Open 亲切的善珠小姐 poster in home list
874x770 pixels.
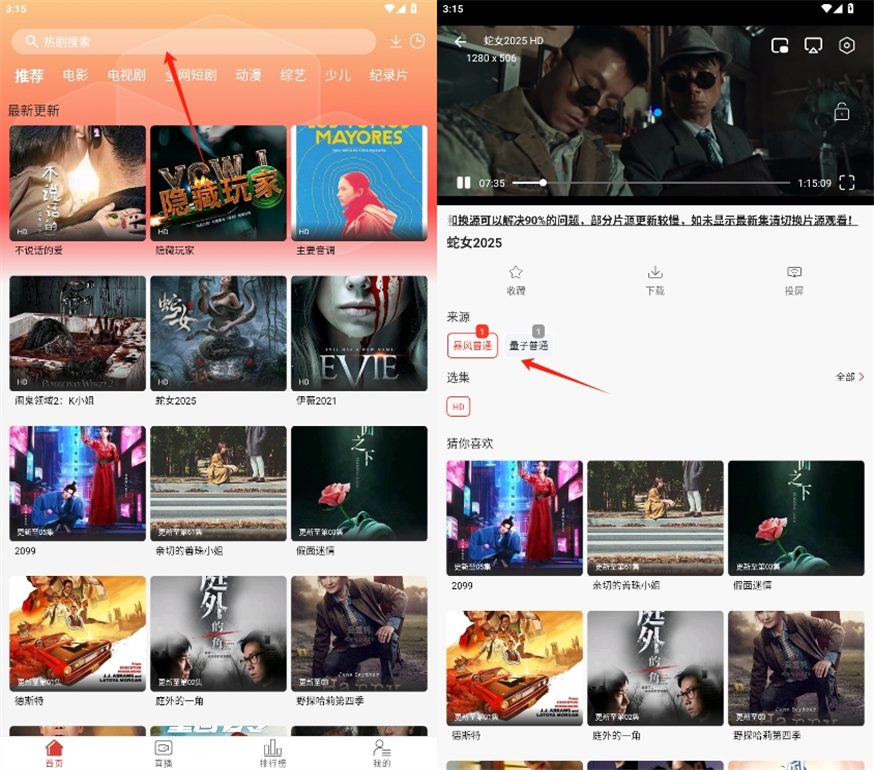(218, 483)
